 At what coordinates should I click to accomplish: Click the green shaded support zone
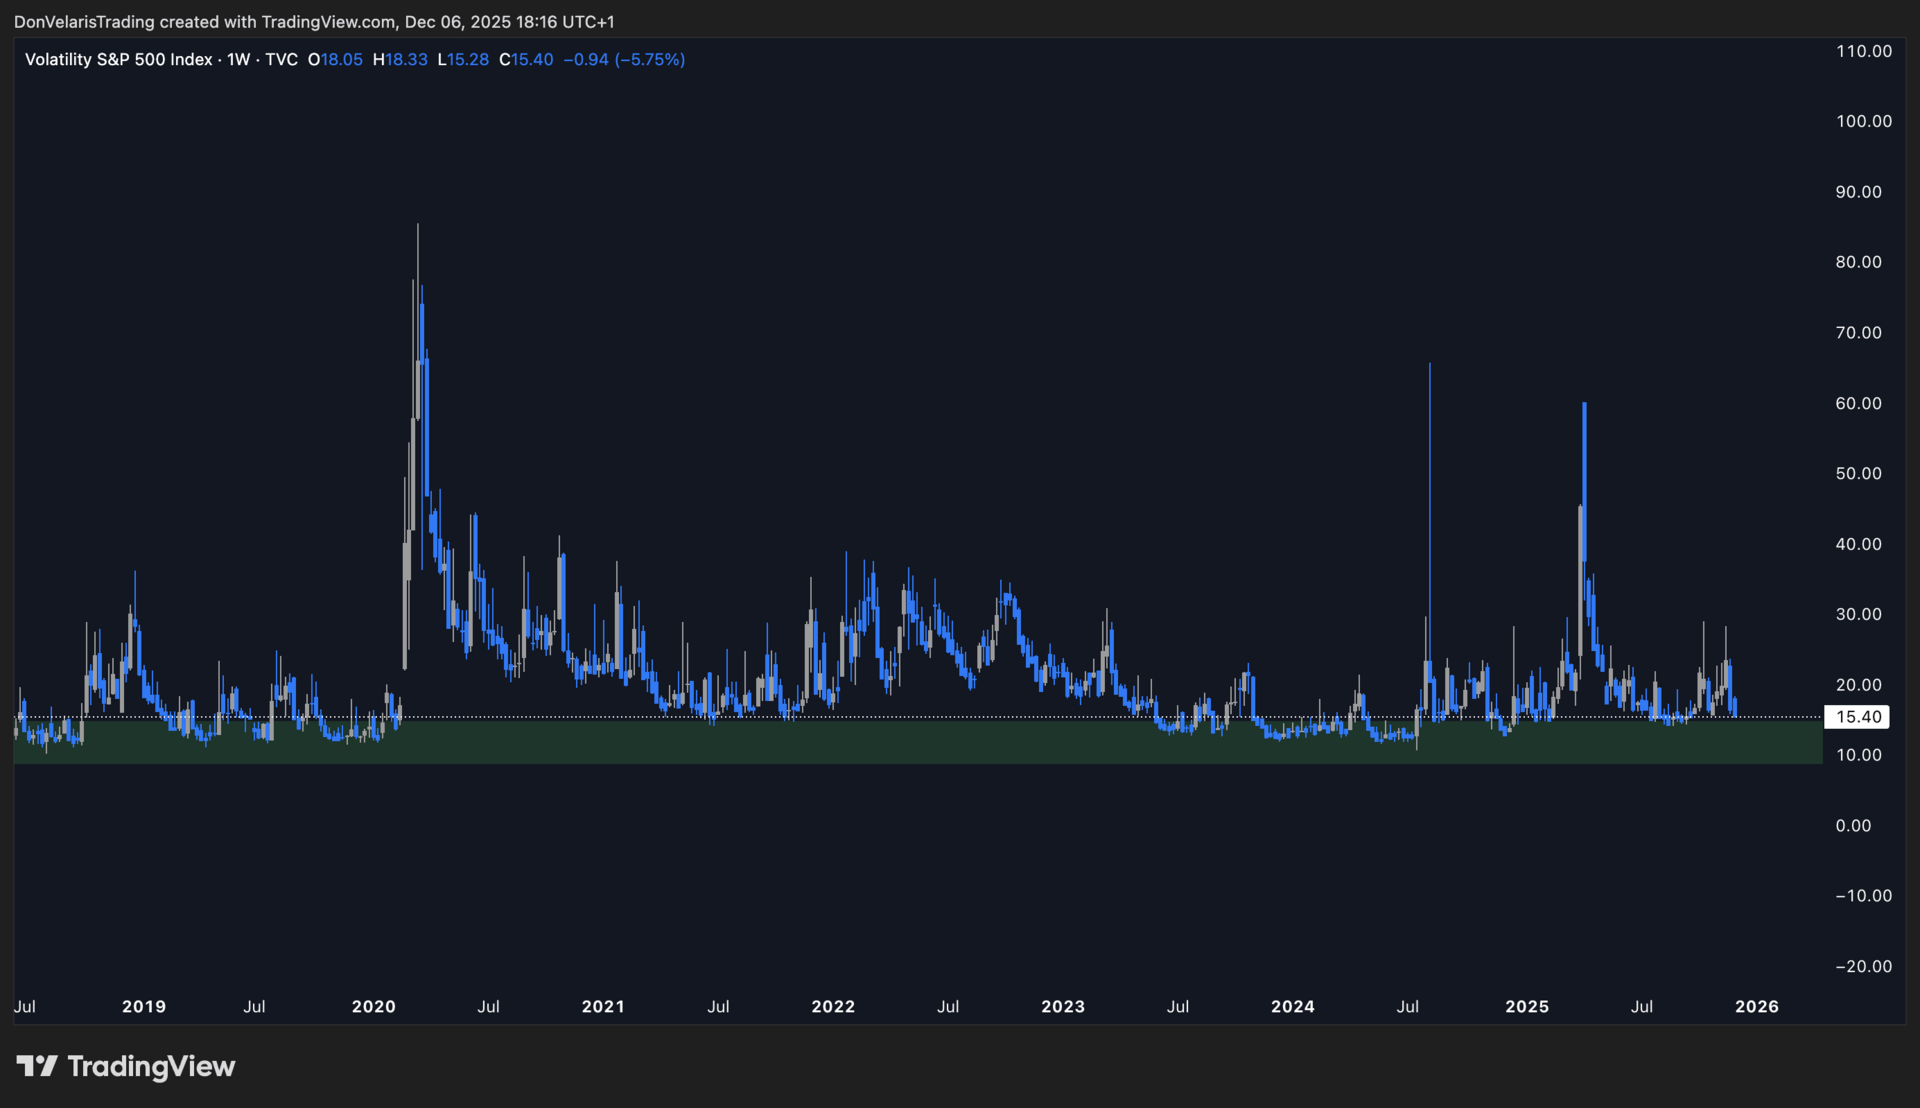[x=900, y=742]
